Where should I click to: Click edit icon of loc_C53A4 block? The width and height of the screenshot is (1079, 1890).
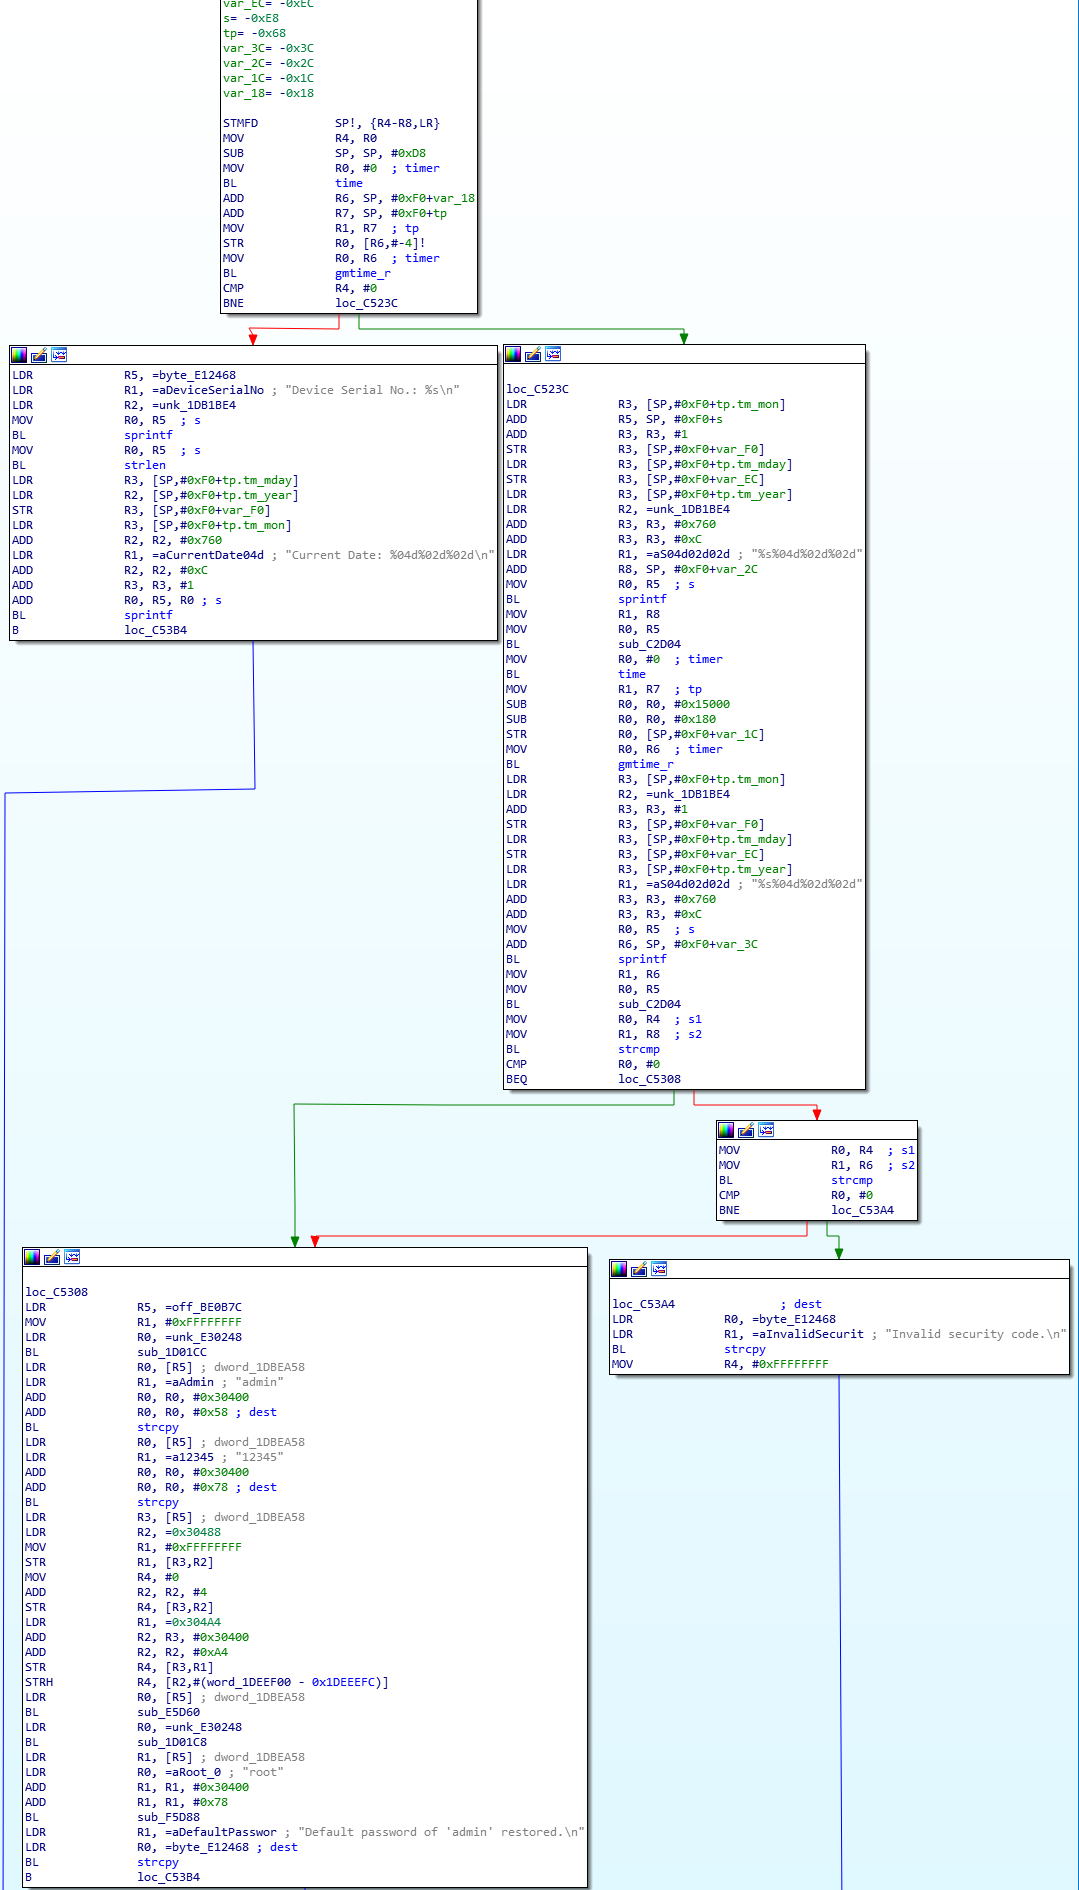click(x=639, y=1269)
